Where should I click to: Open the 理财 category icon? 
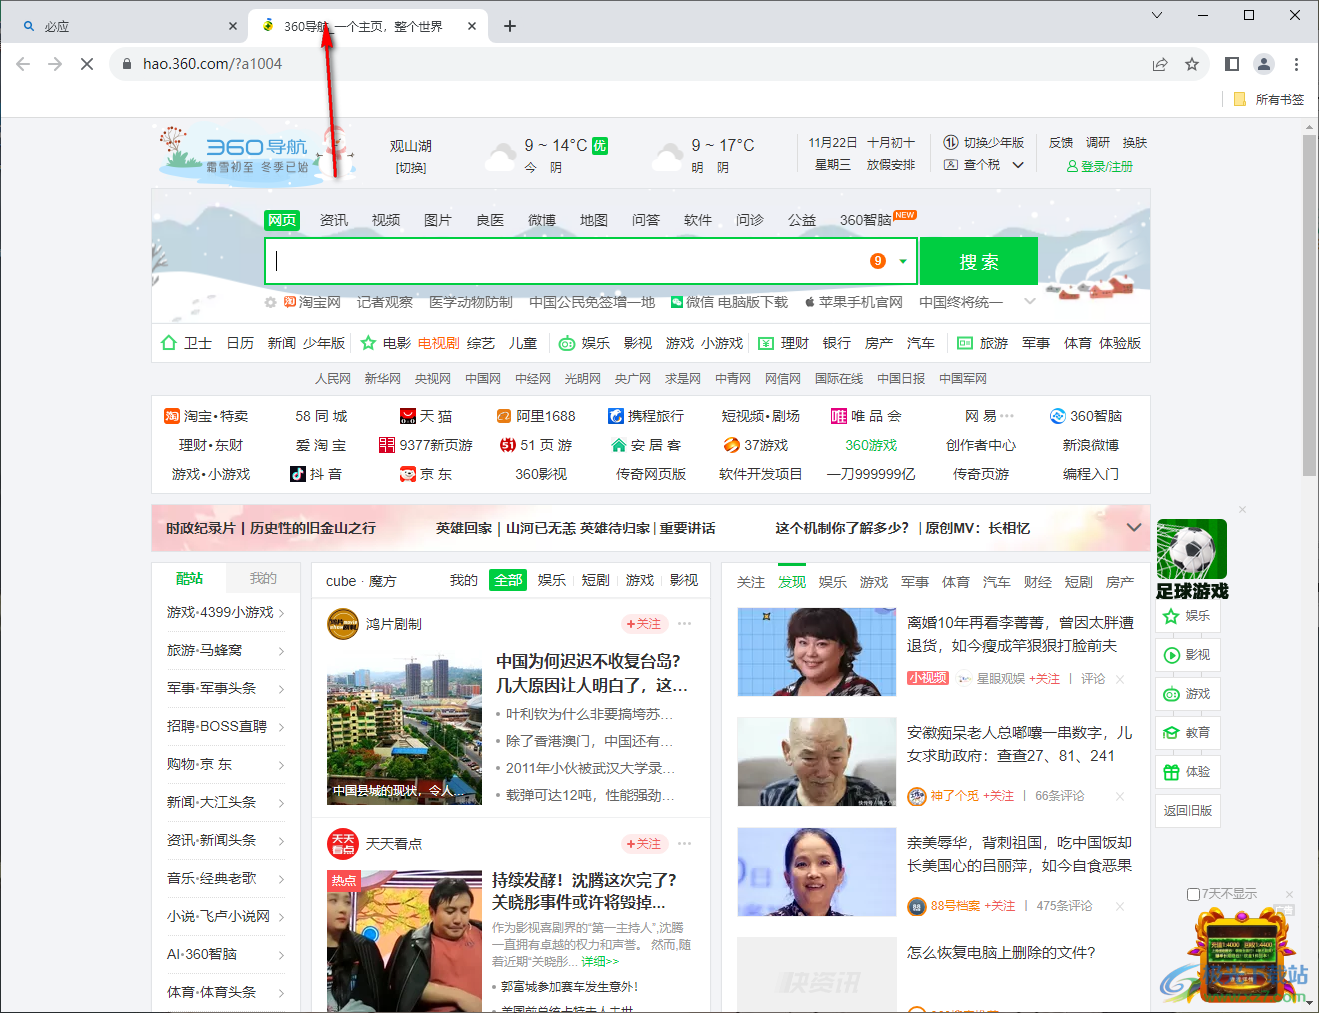click(x=766, y=343)
